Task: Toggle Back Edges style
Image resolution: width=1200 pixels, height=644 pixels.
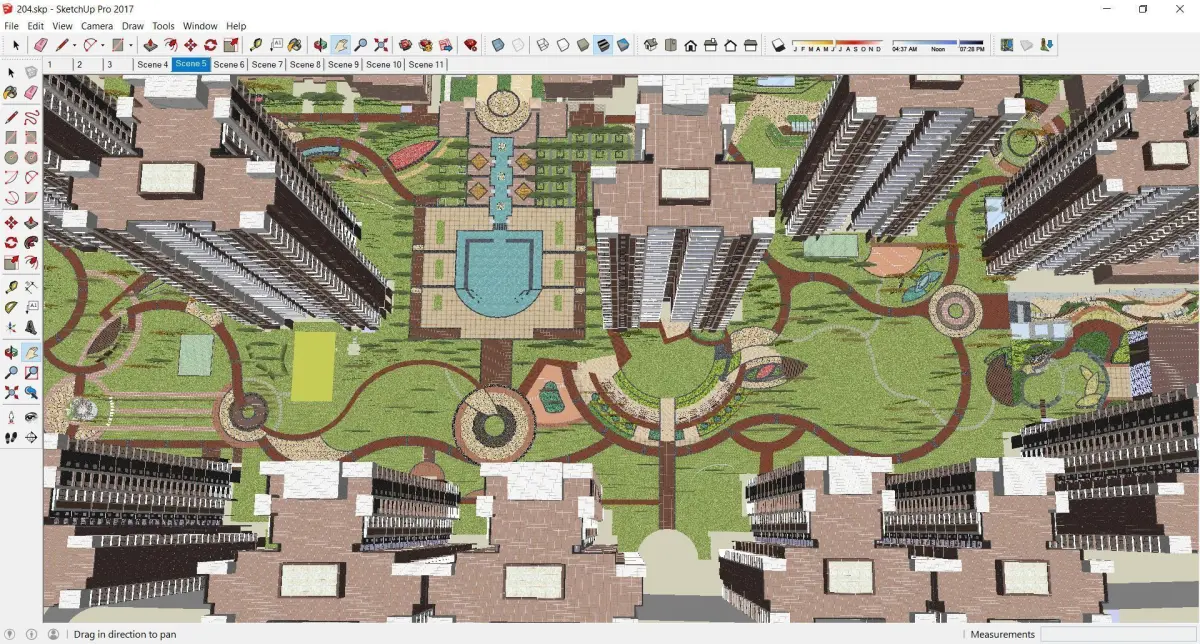Action: tap(517, 45)
